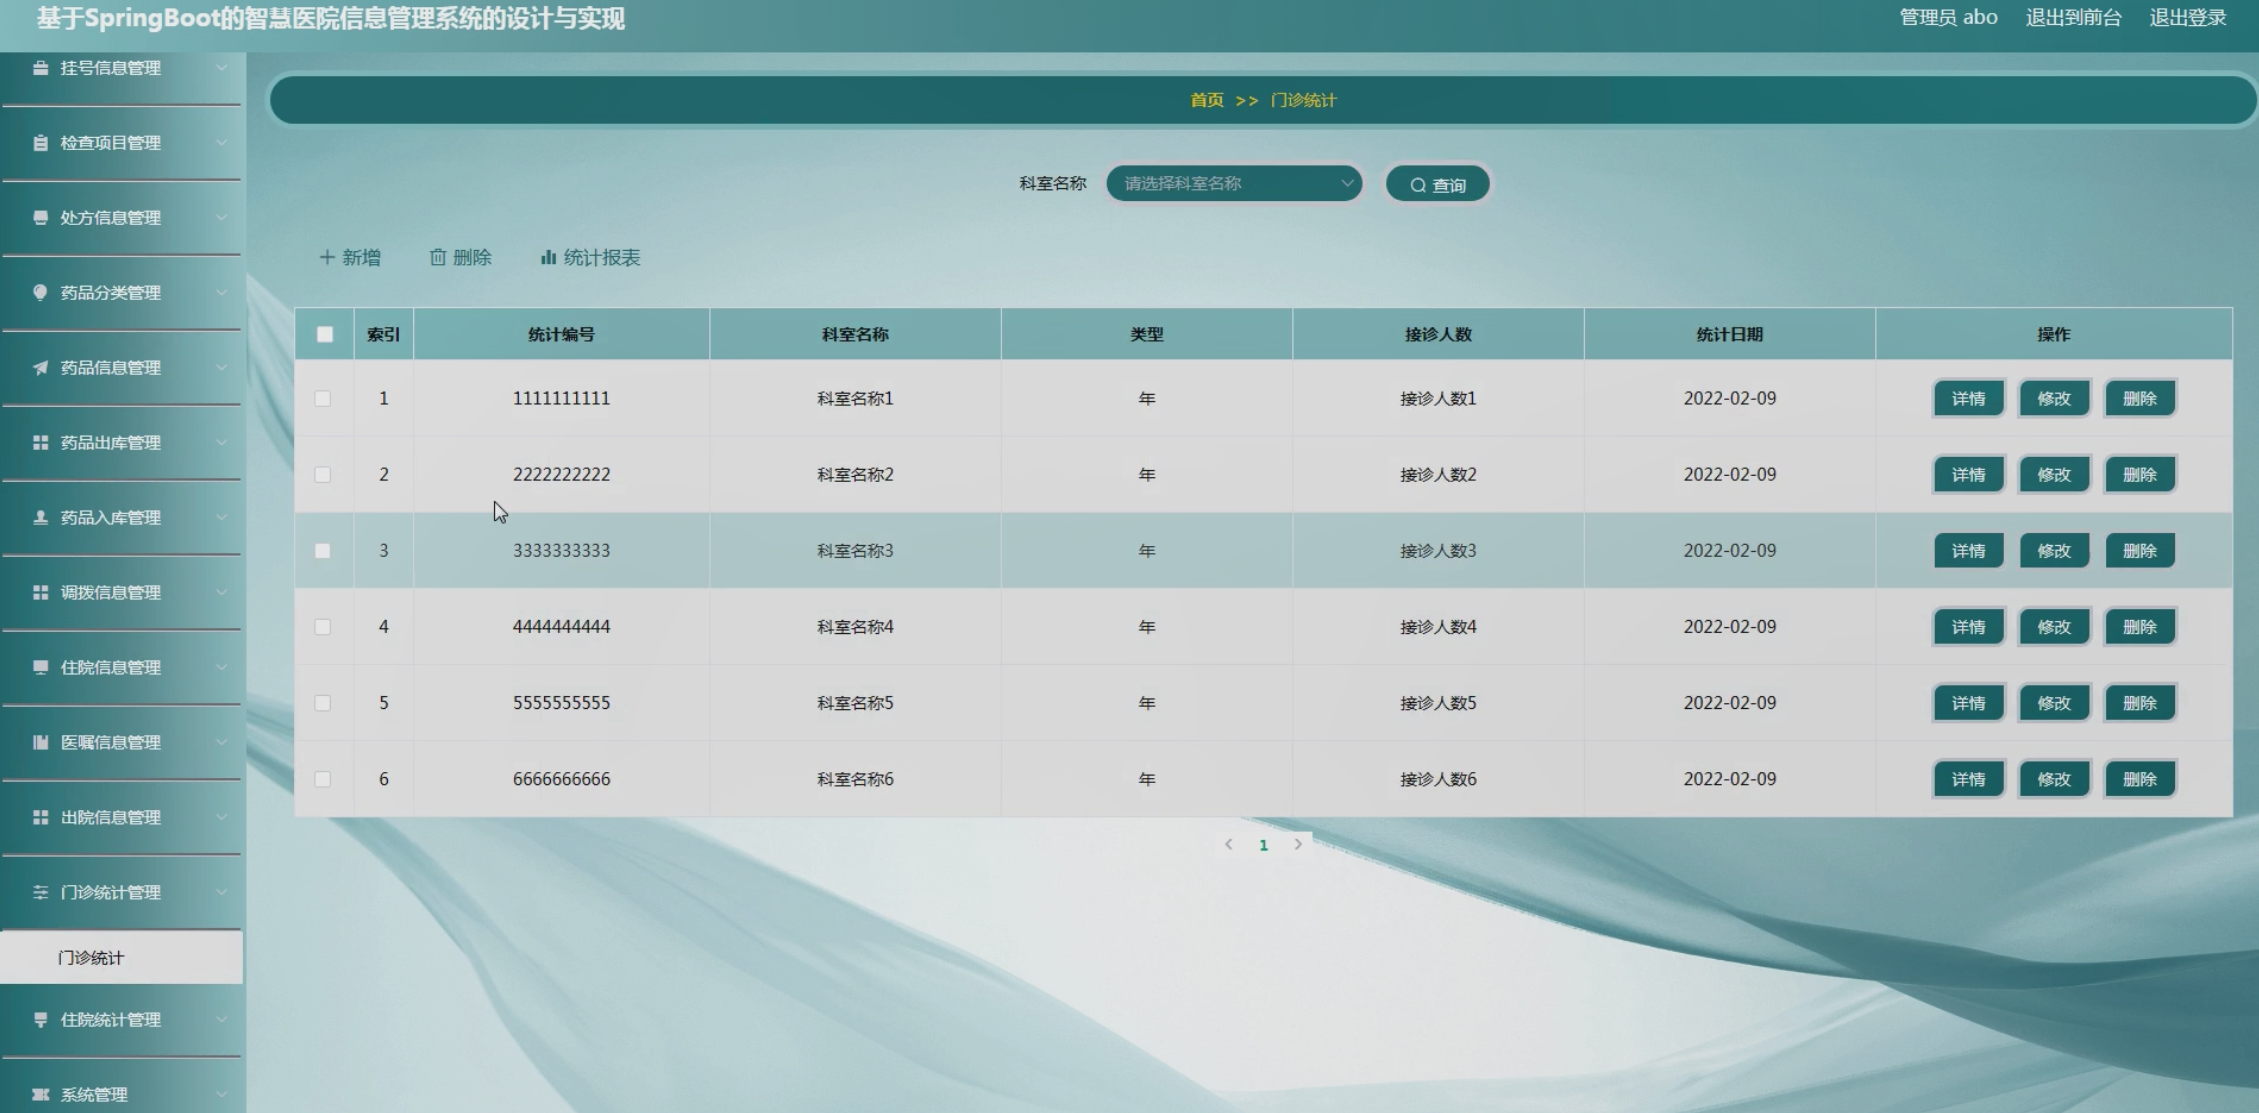Viewport: 2259px width, 1113px height.
Task: Expand the 处方信息管理 menu chevron
Action: [221, 217]
